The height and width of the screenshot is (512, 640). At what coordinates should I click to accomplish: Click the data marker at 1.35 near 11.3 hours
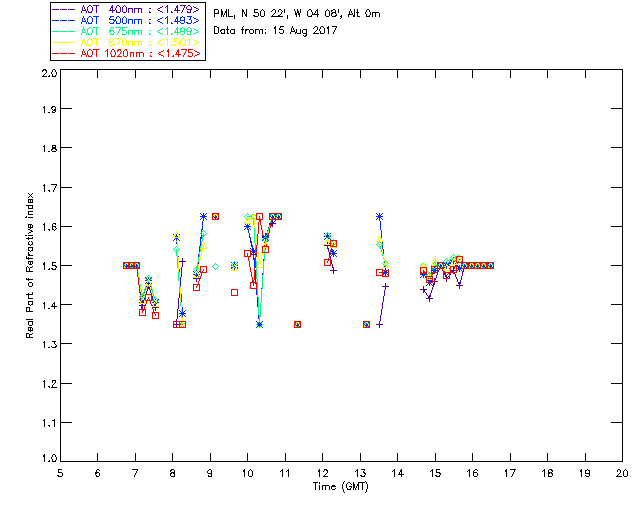(x=298, y=325)
